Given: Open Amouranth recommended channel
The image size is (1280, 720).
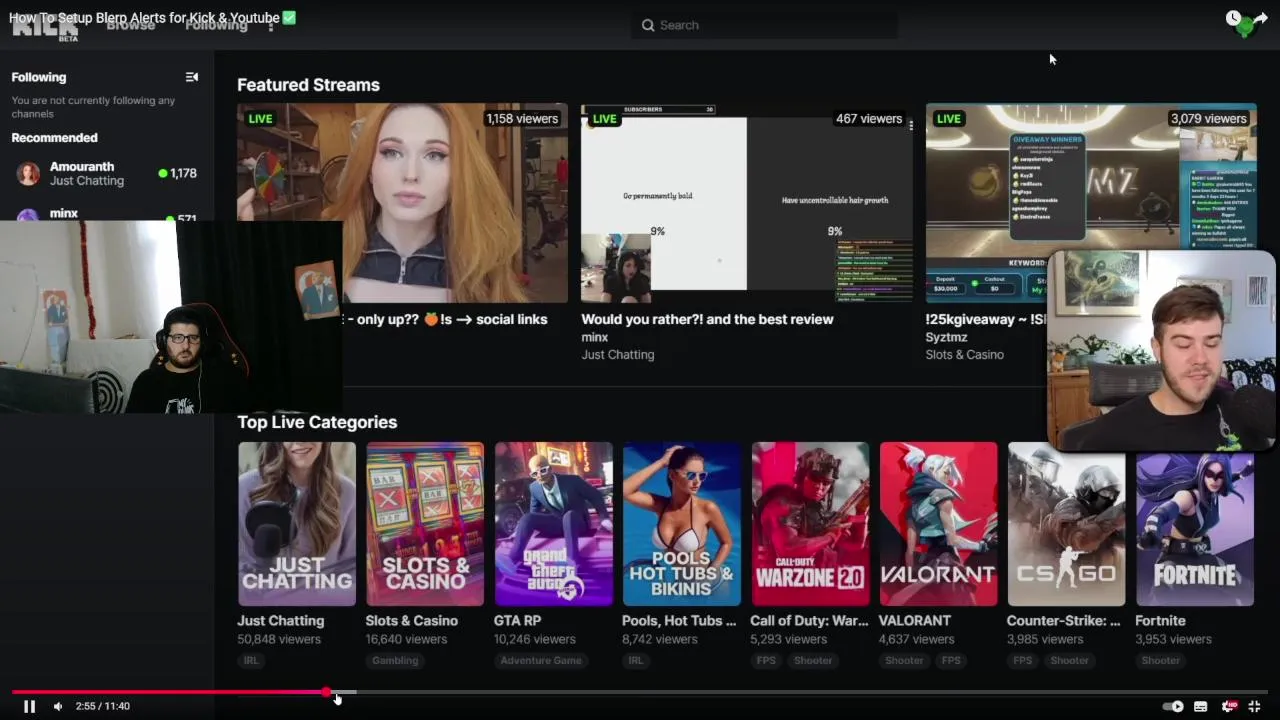Looking at the screenshot, I should point(107,173).
